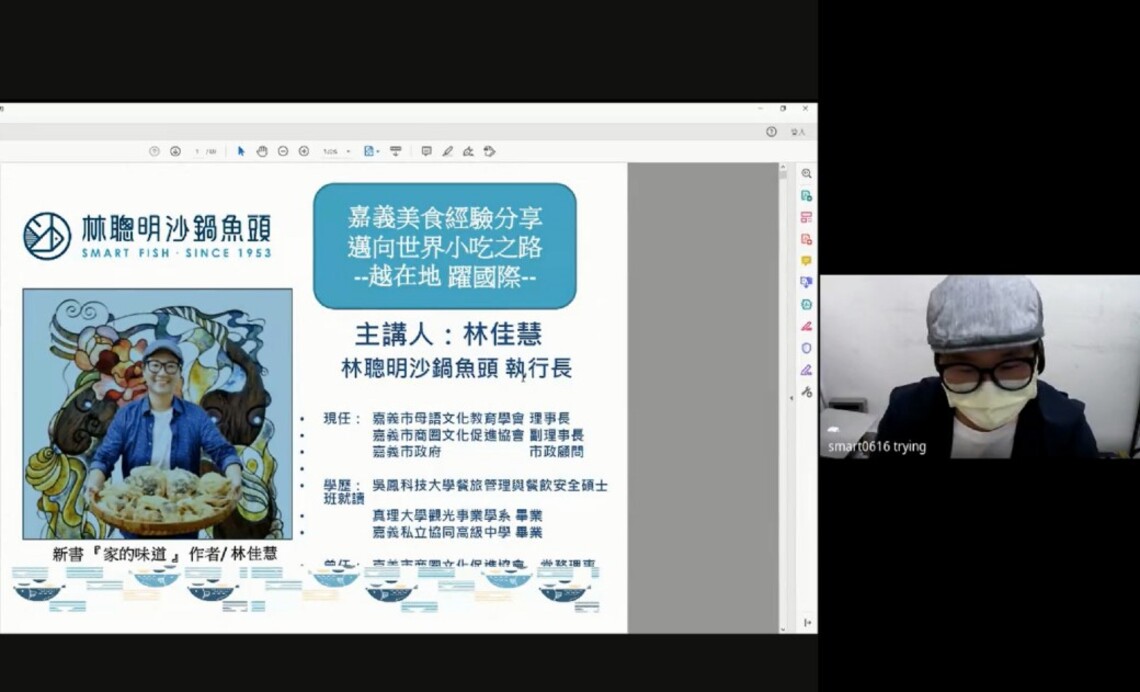Open the purple Fill and Sign tool
Screen dimensions: 1140x692
pyautogui.click(x=806, y=370)
